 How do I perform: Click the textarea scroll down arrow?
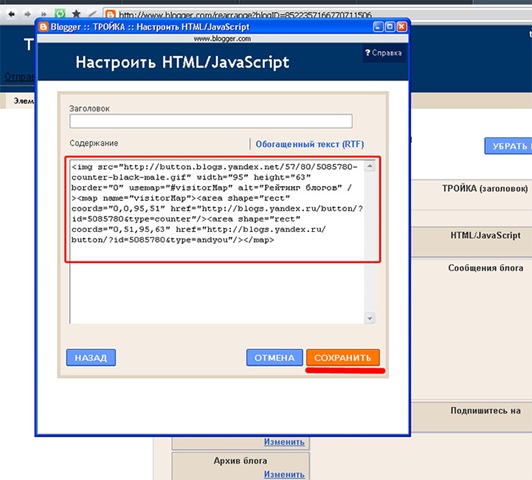coord(370,319)
